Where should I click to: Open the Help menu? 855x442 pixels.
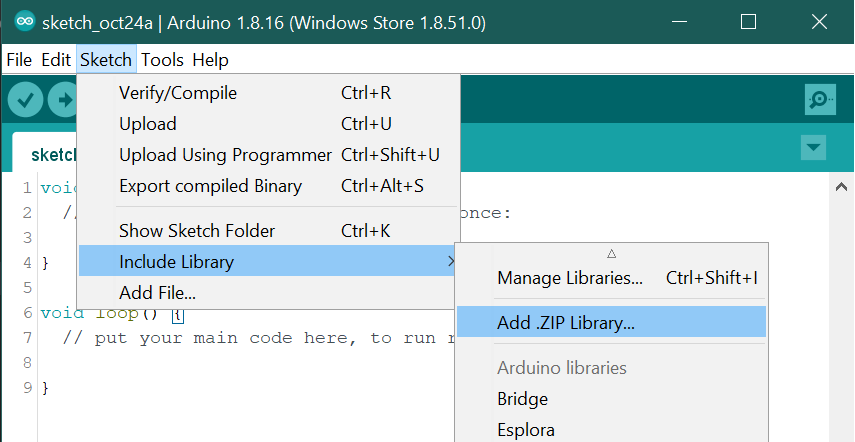210,59
